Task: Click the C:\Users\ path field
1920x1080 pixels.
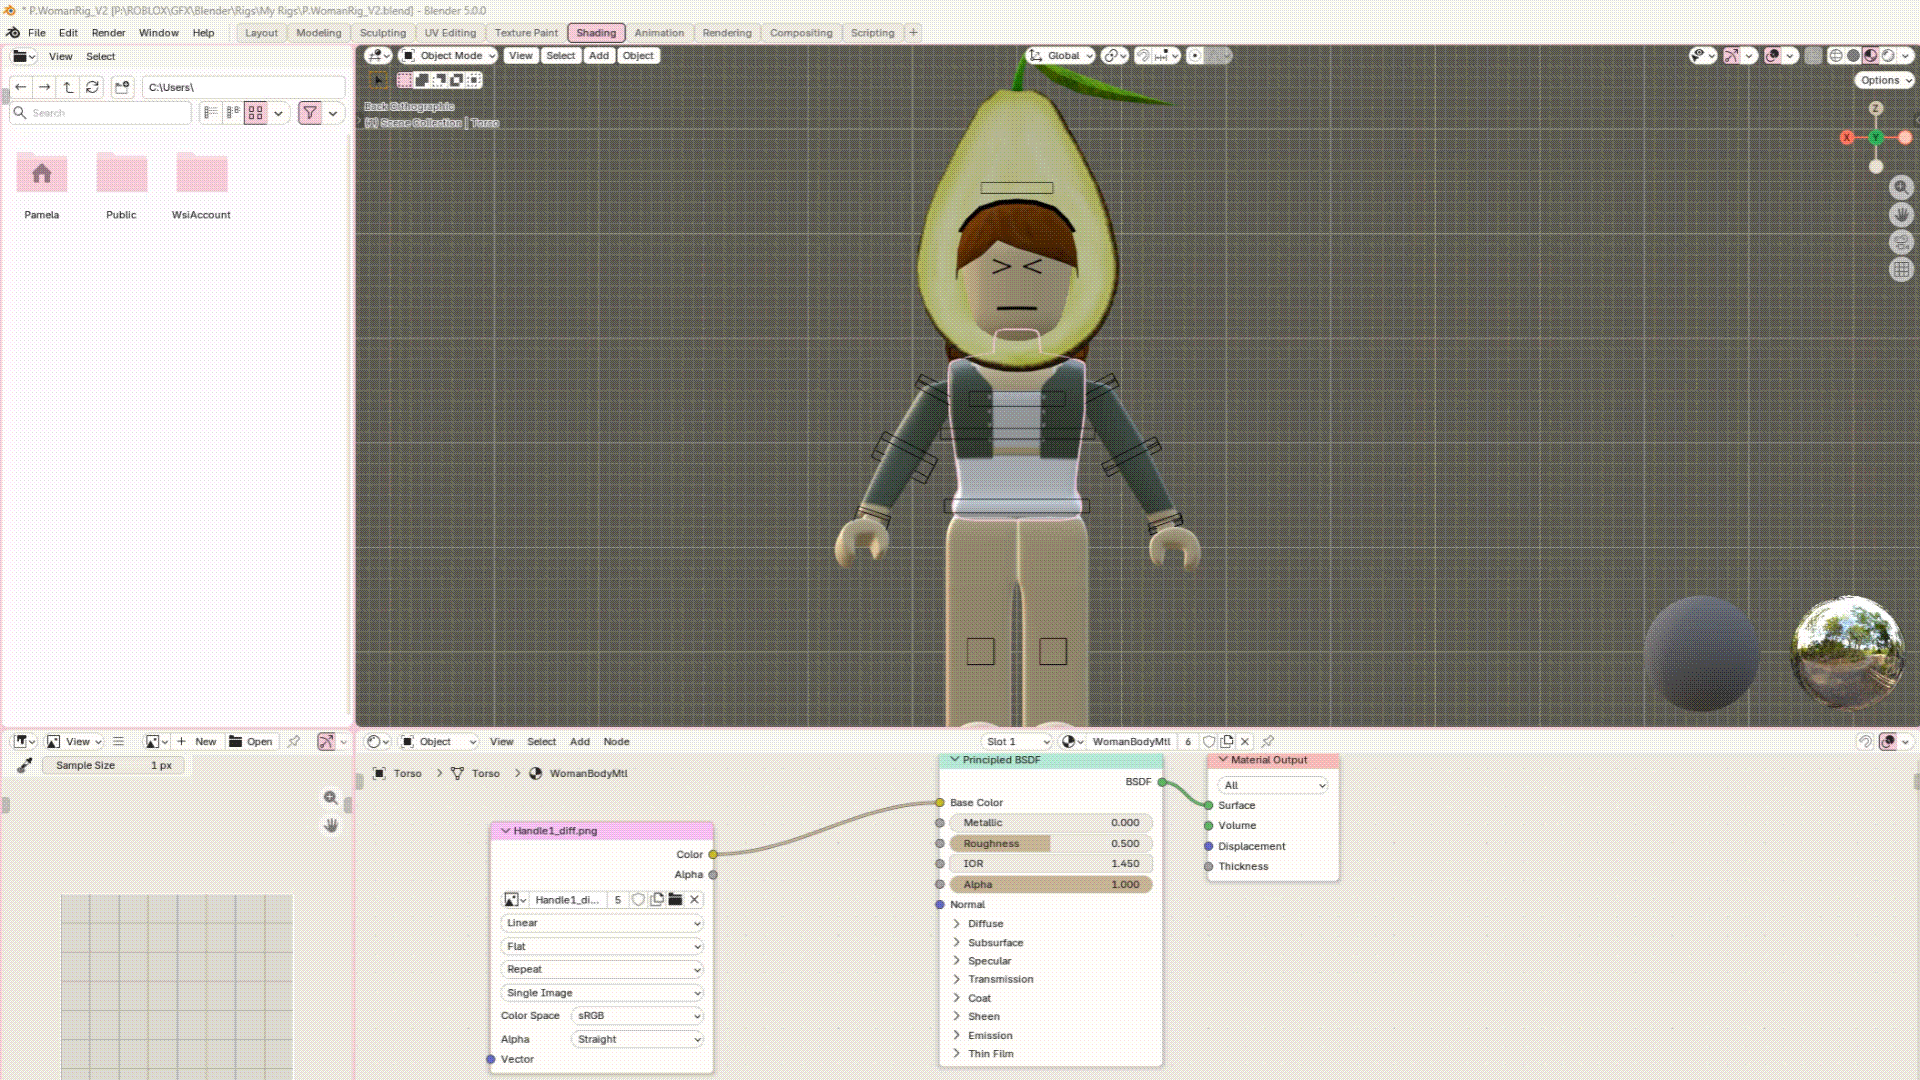Action: tap(243, 87)
